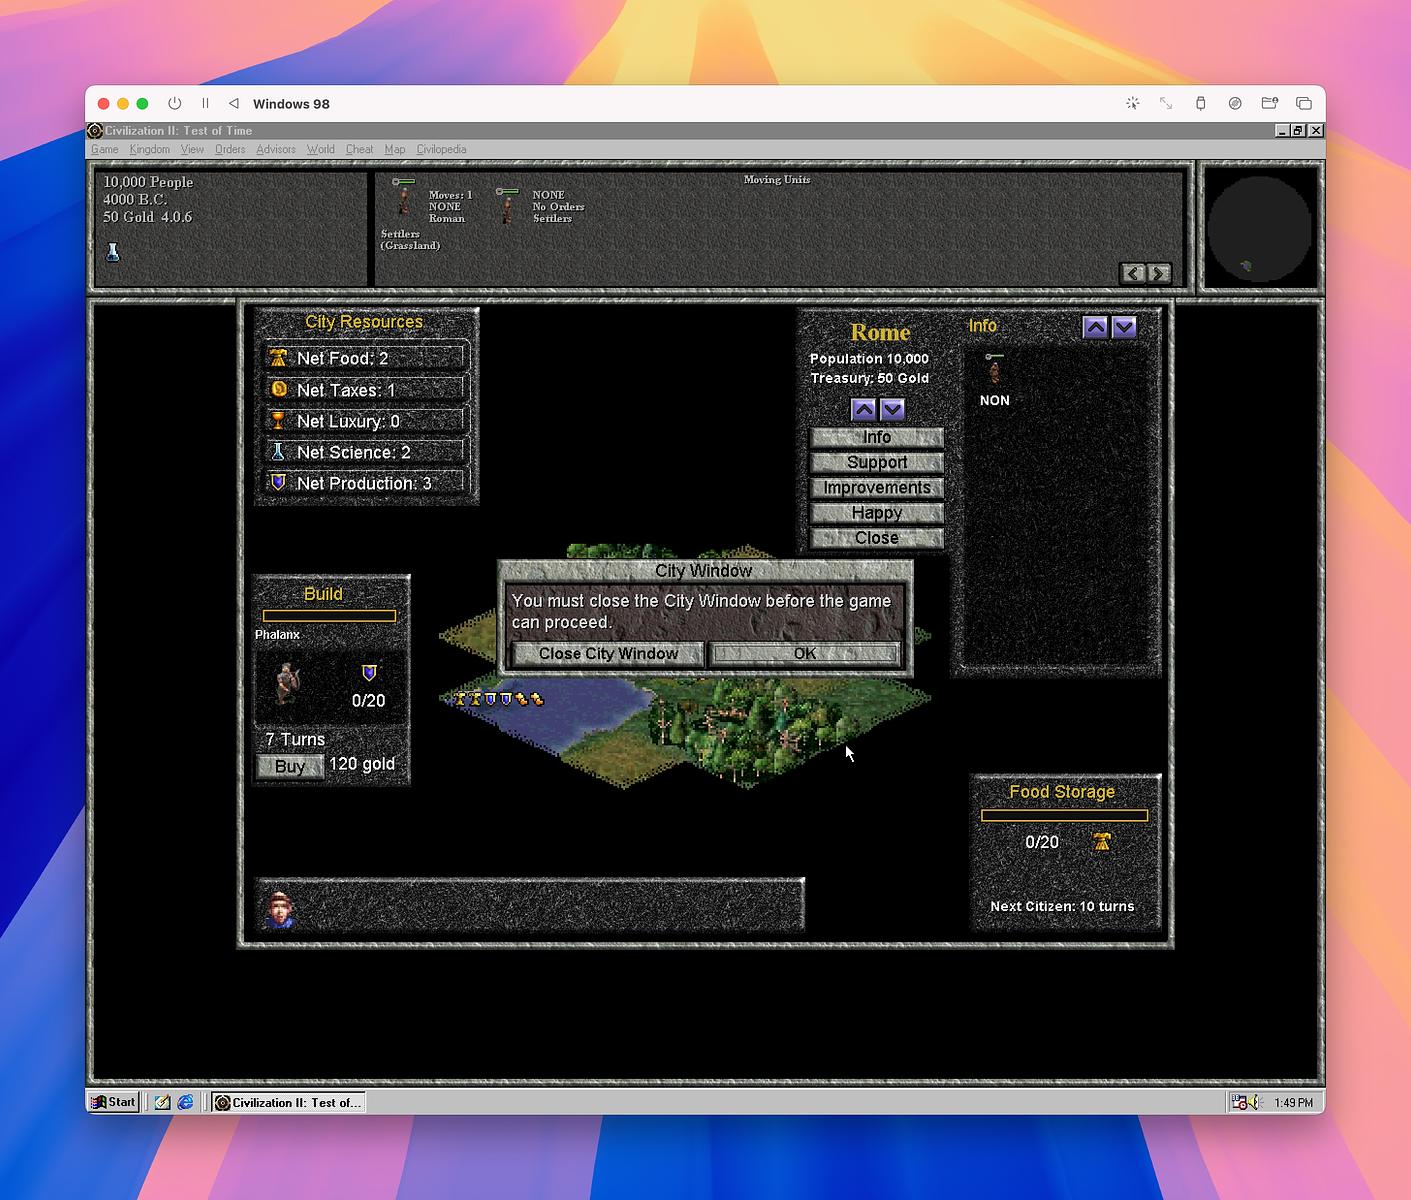Image resolution: width=1411 pixels, height=1200 pixels.
Task: Open the Windows 98 Start menu
Action: (x=113, y=1102)
